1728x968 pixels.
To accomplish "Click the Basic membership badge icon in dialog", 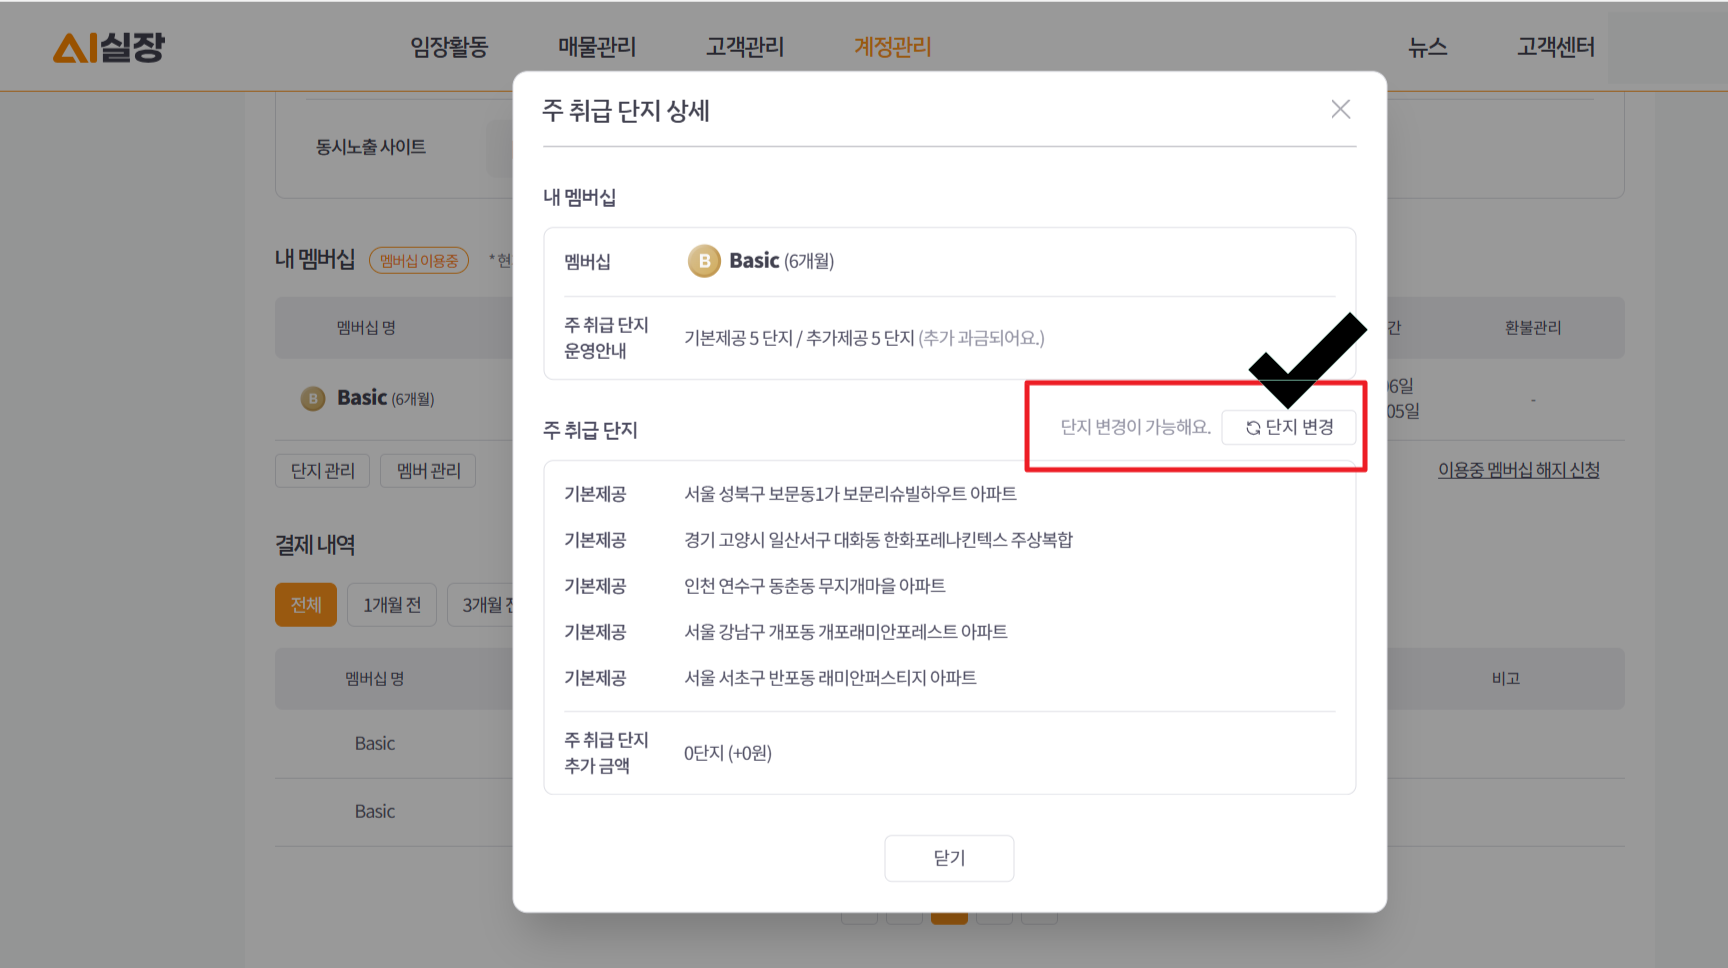I will tap(704, 261).
